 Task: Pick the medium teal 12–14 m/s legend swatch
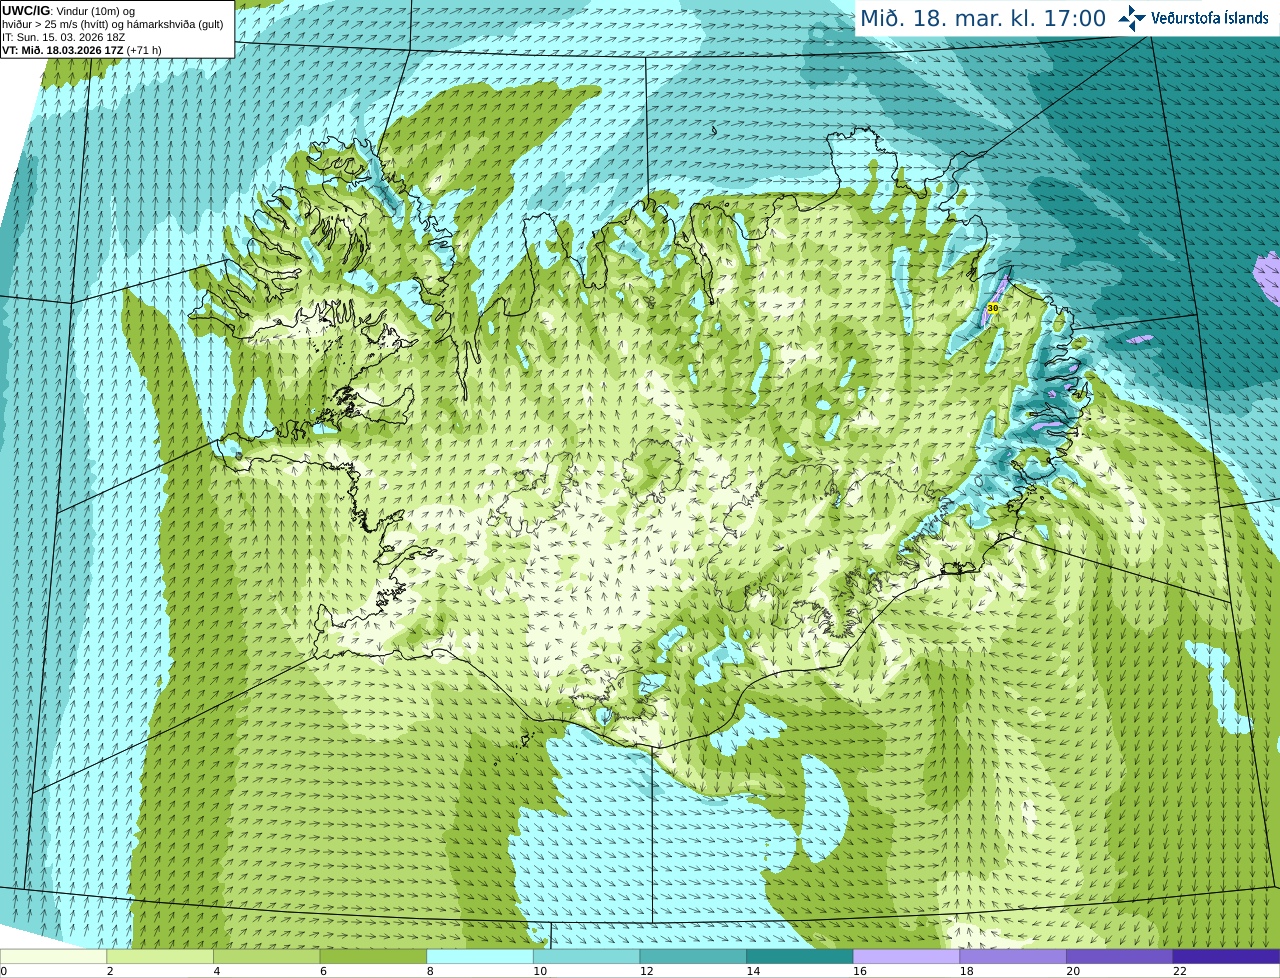[693, 957]
